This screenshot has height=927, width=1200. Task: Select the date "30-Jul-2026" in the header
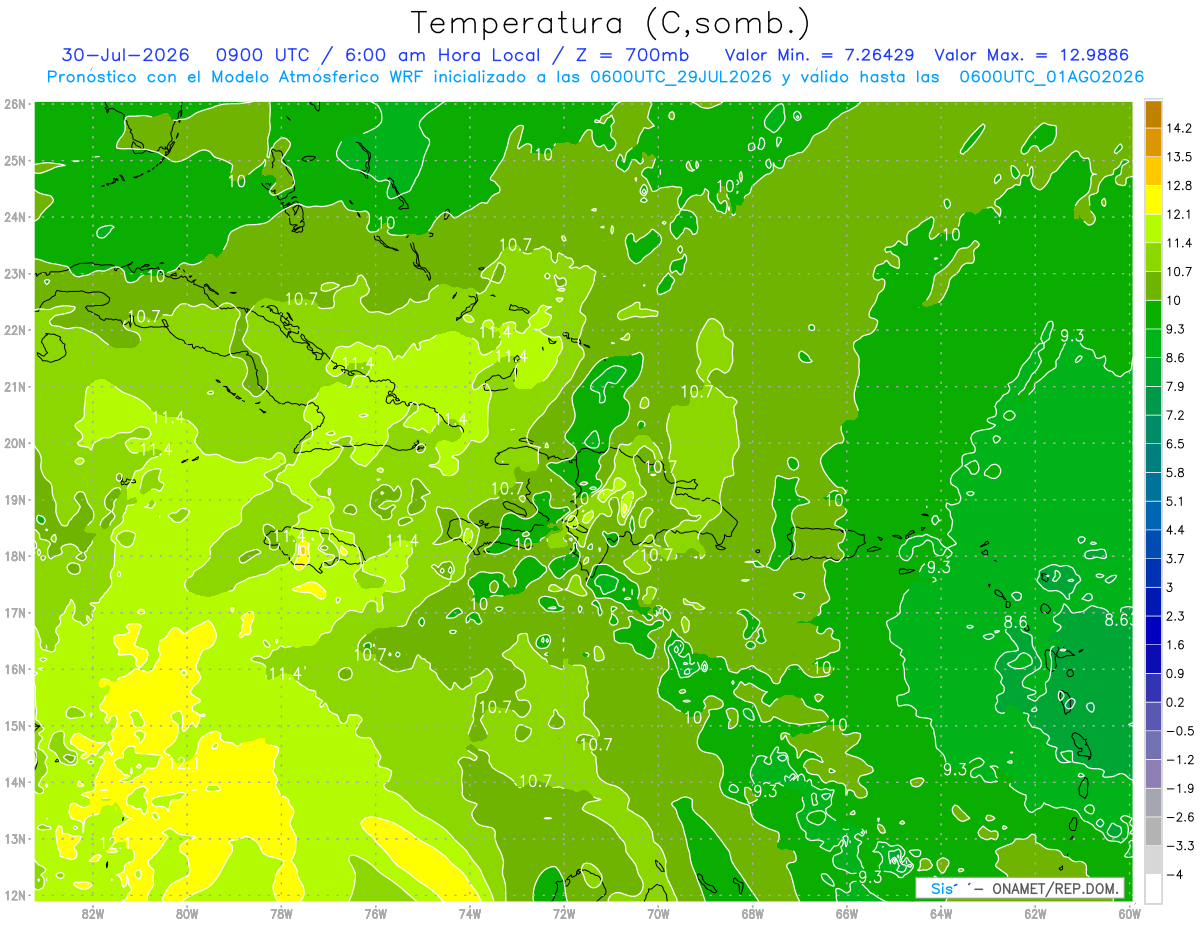(126, 55)
